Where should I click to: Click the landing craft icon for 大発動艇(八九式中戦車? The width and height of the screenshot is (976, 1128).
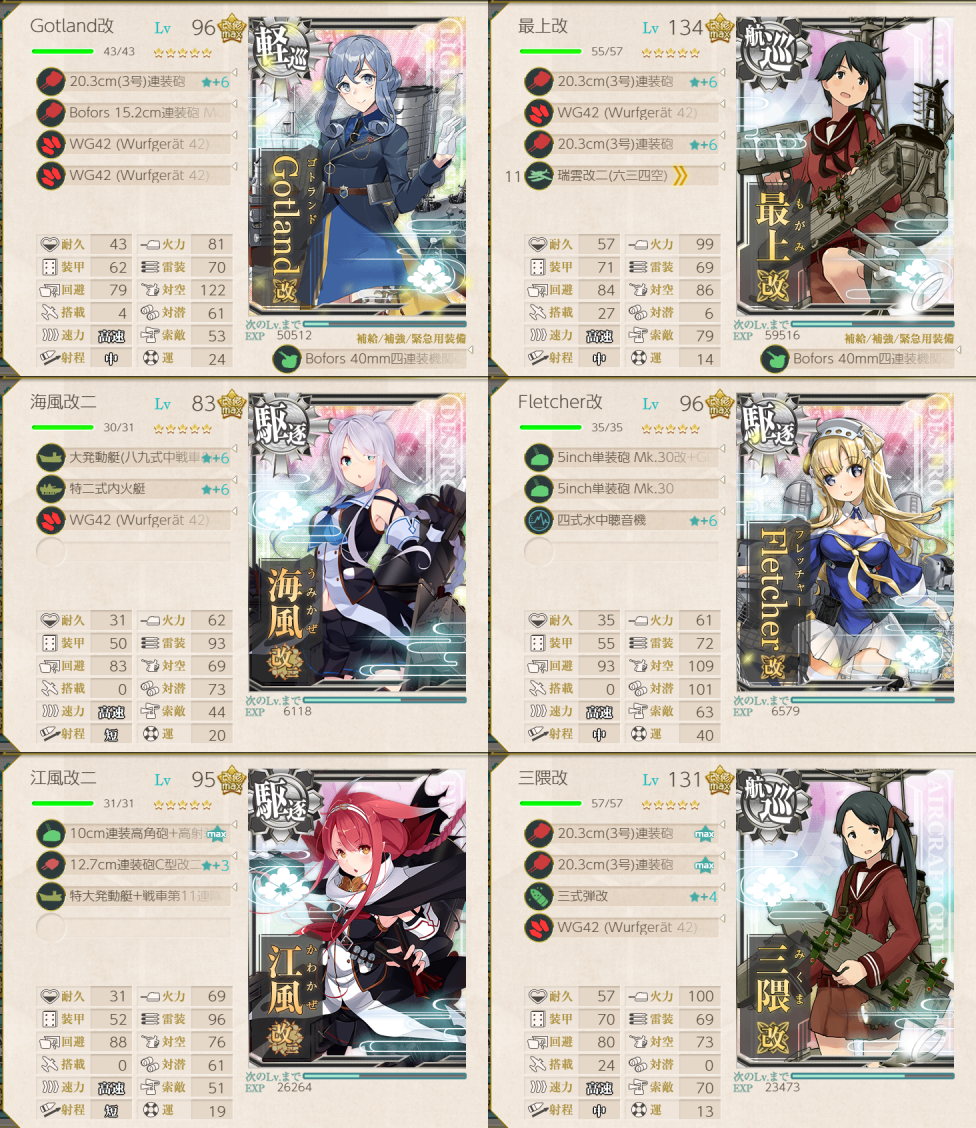click(50, 458)
